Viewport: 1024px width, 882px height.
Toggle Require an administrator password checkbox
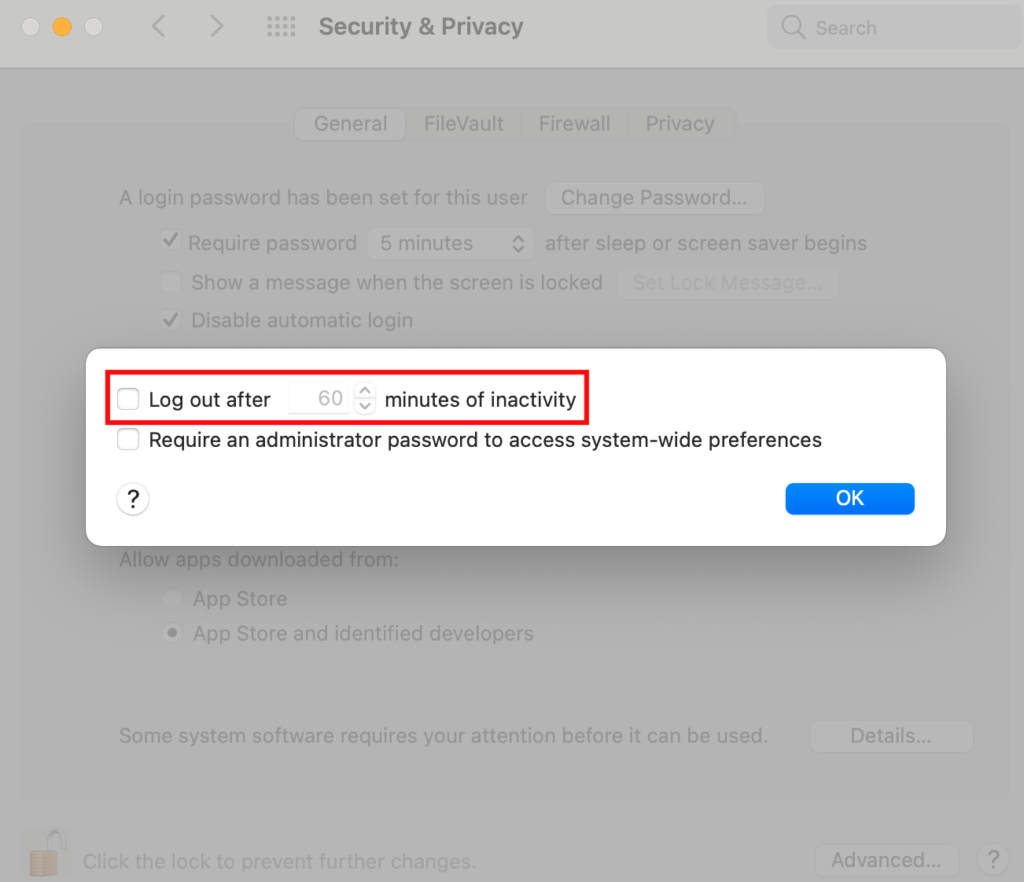pyautogui.click(x=128, y=440)
